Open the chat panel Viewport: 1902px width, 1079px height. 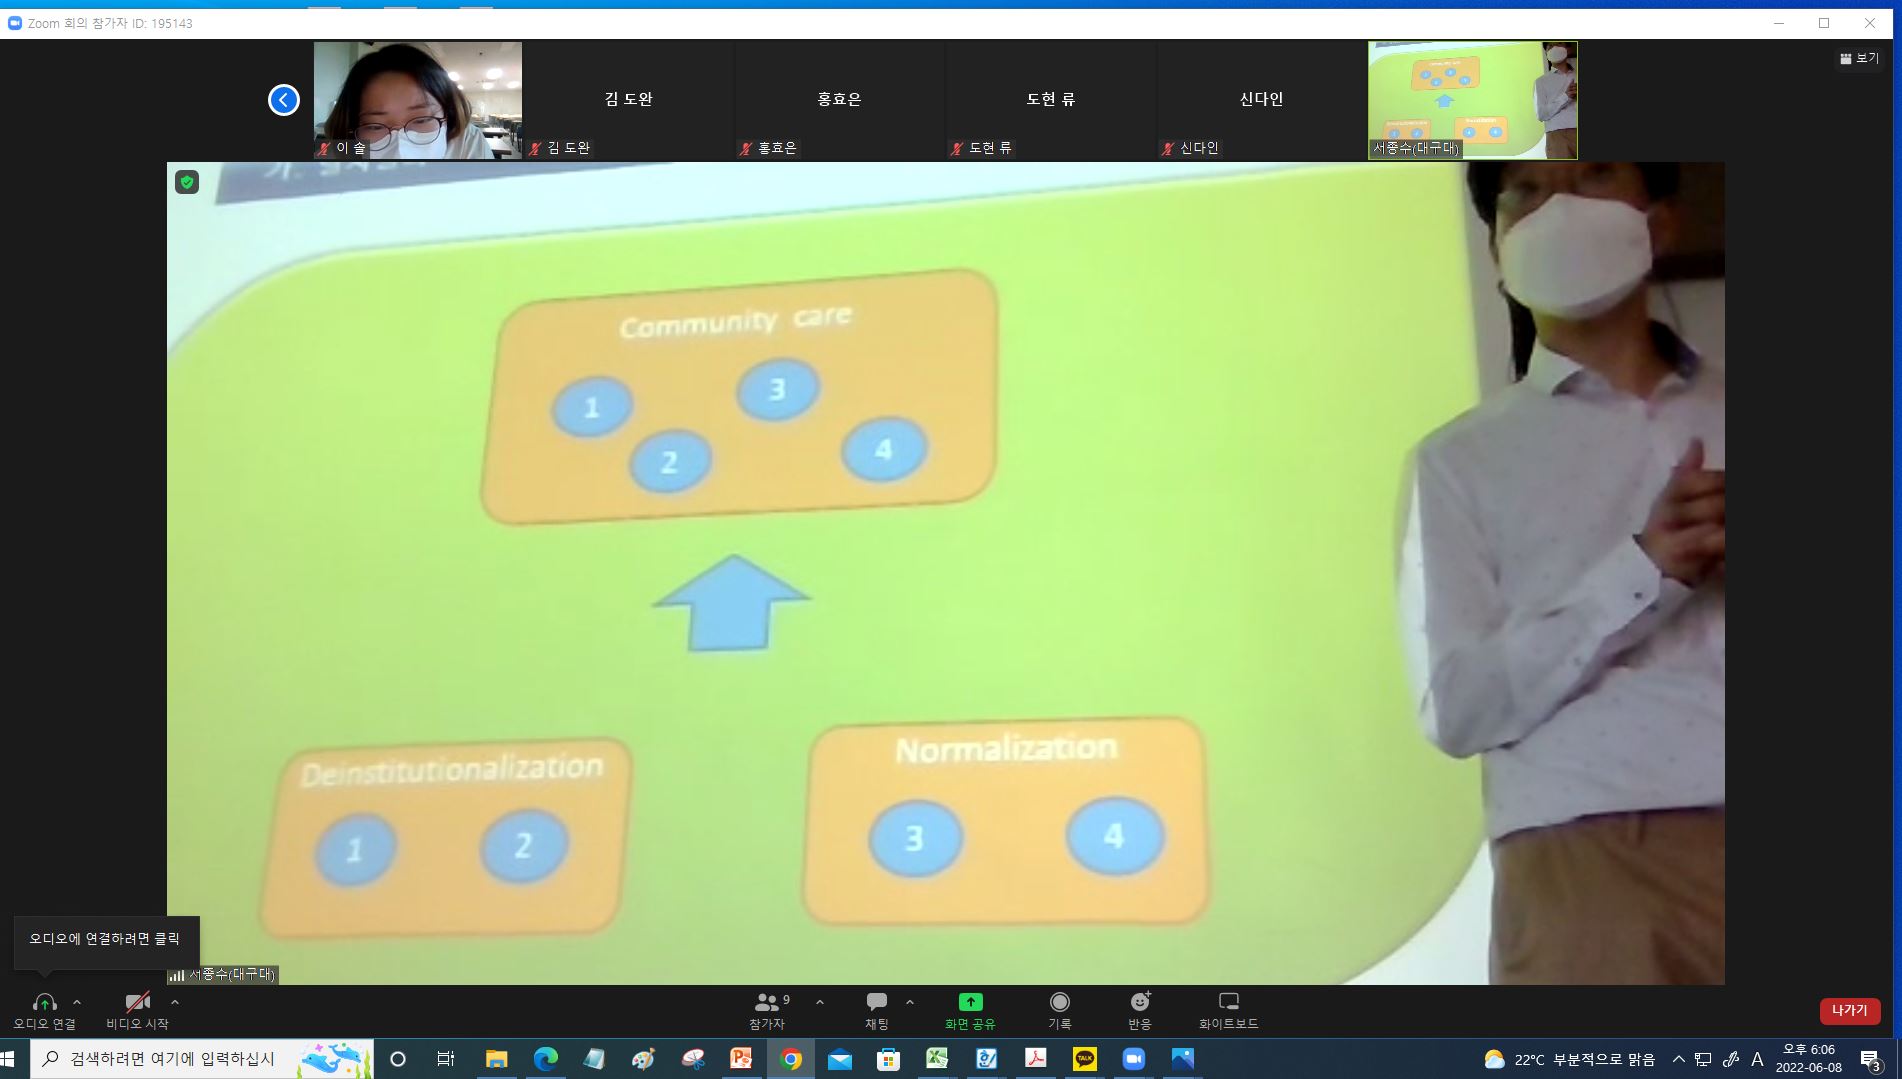[x=877, y=1002]
